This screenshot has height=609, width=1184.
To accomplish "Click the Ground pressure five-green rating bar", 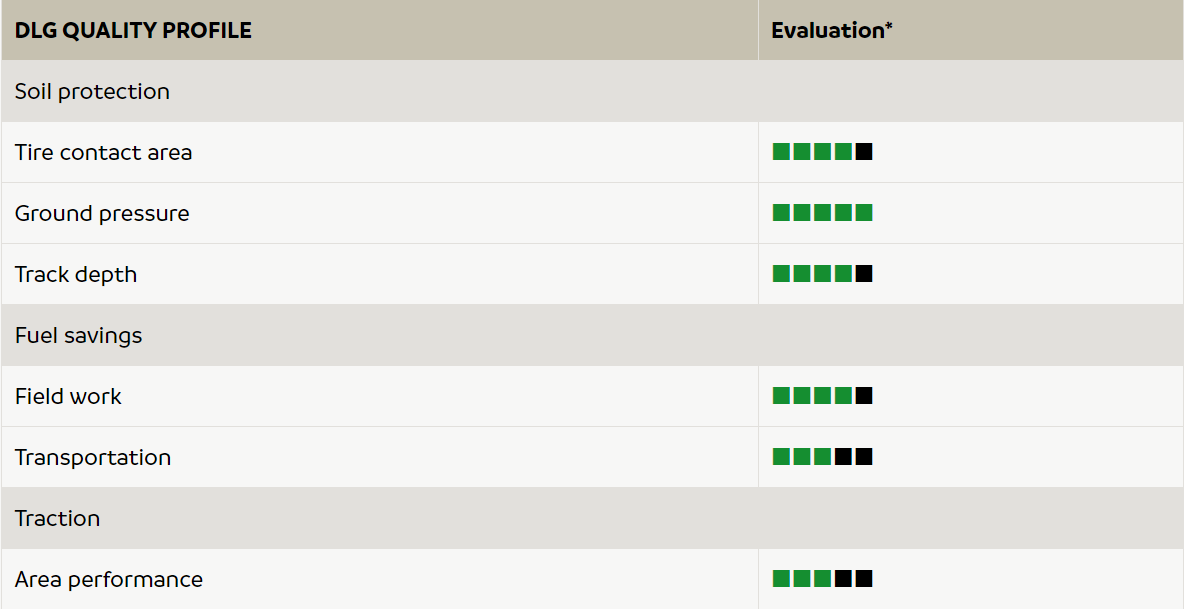I will tap(822, 213).
